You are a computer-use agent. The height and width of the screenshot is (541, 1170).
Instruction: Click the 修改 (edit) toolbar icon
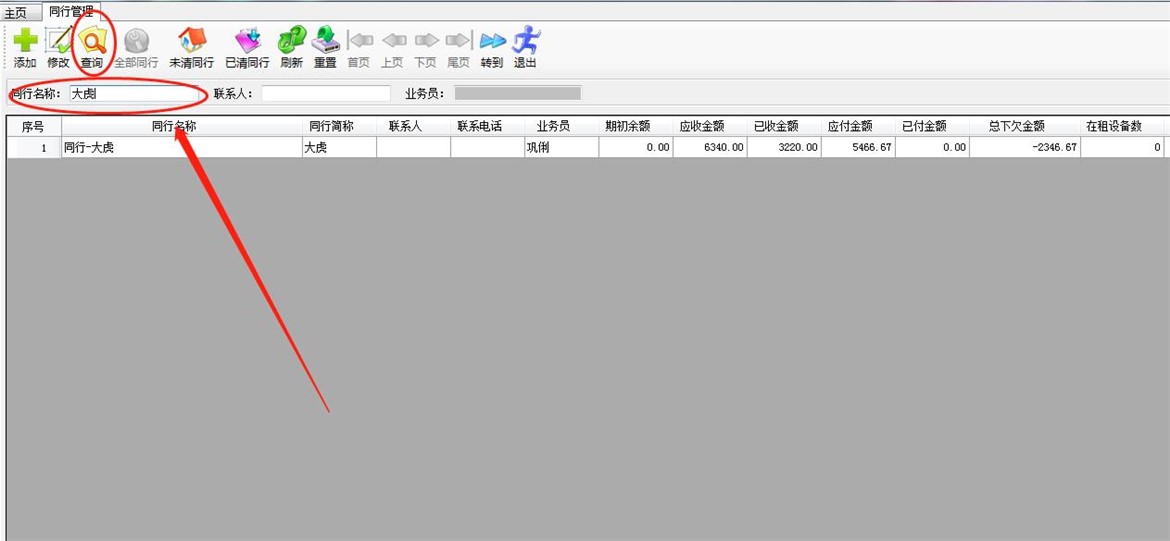pos(58,40)
